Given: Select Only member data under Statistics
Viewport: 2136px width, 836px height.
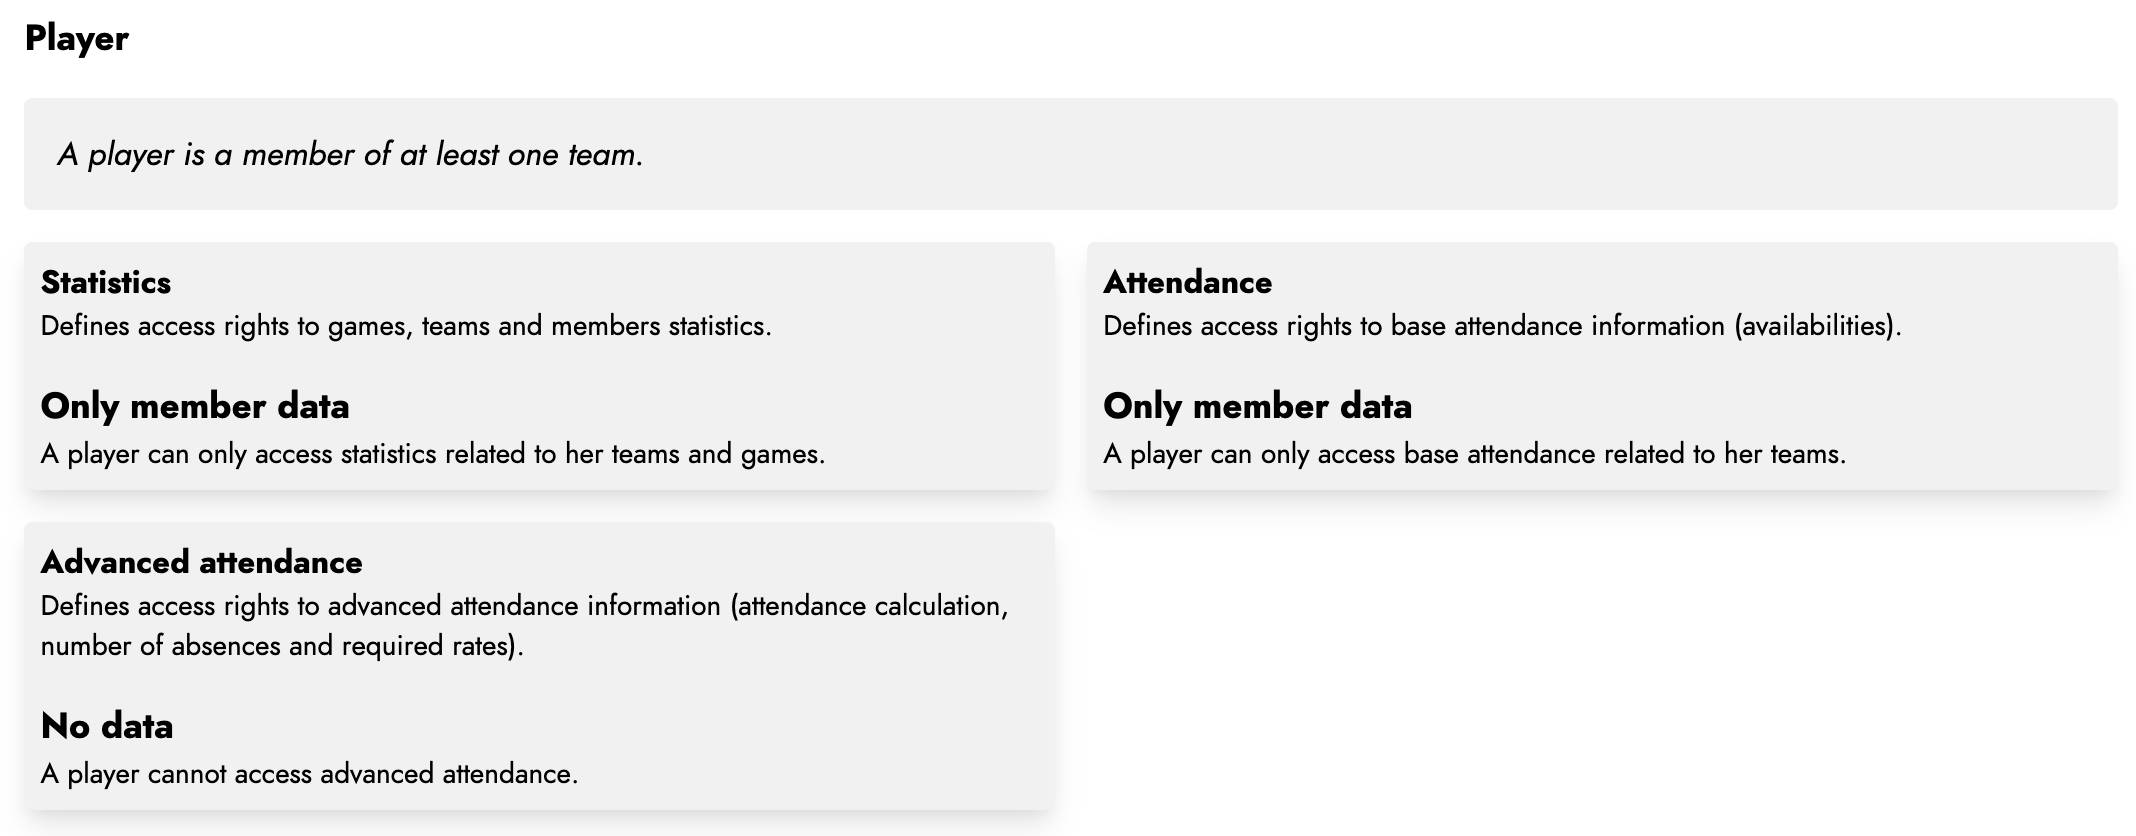Looking at the screenshot, I should point(195,406).
